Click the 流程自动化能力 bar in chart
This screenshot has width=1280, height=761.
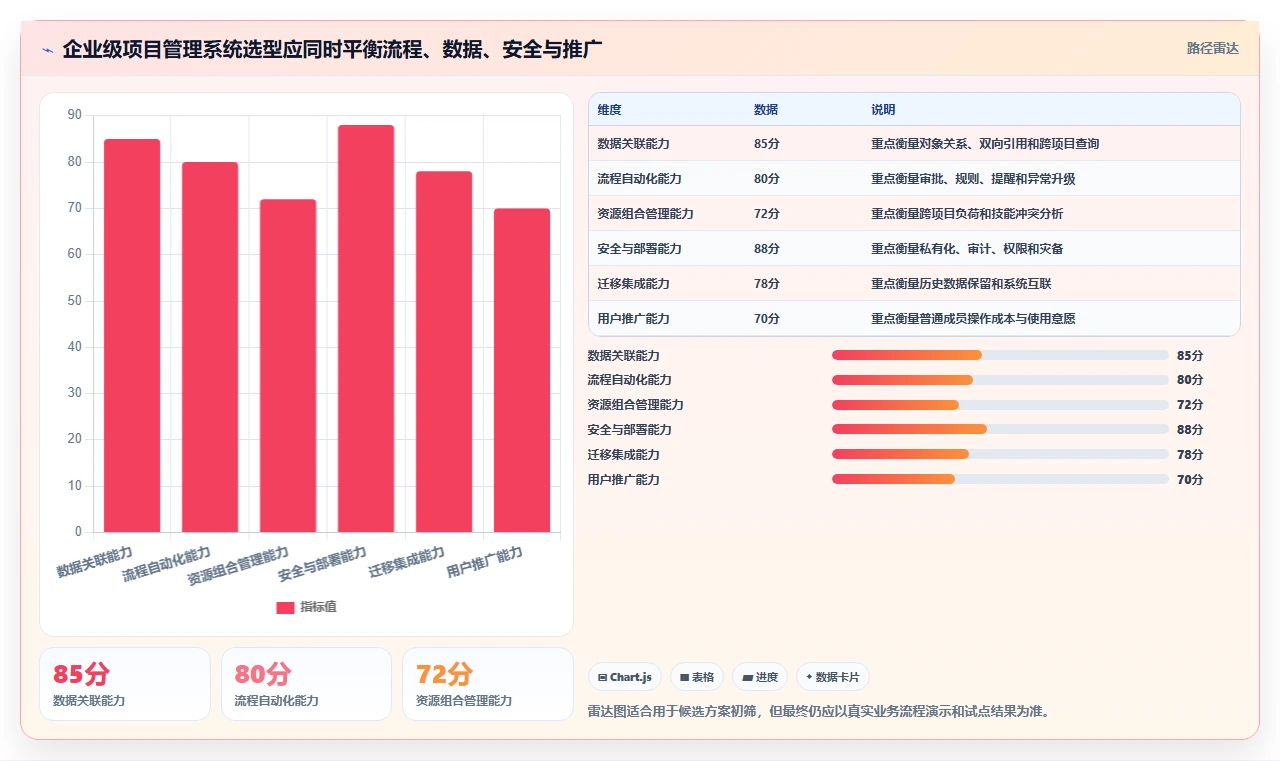click(210, 347)
